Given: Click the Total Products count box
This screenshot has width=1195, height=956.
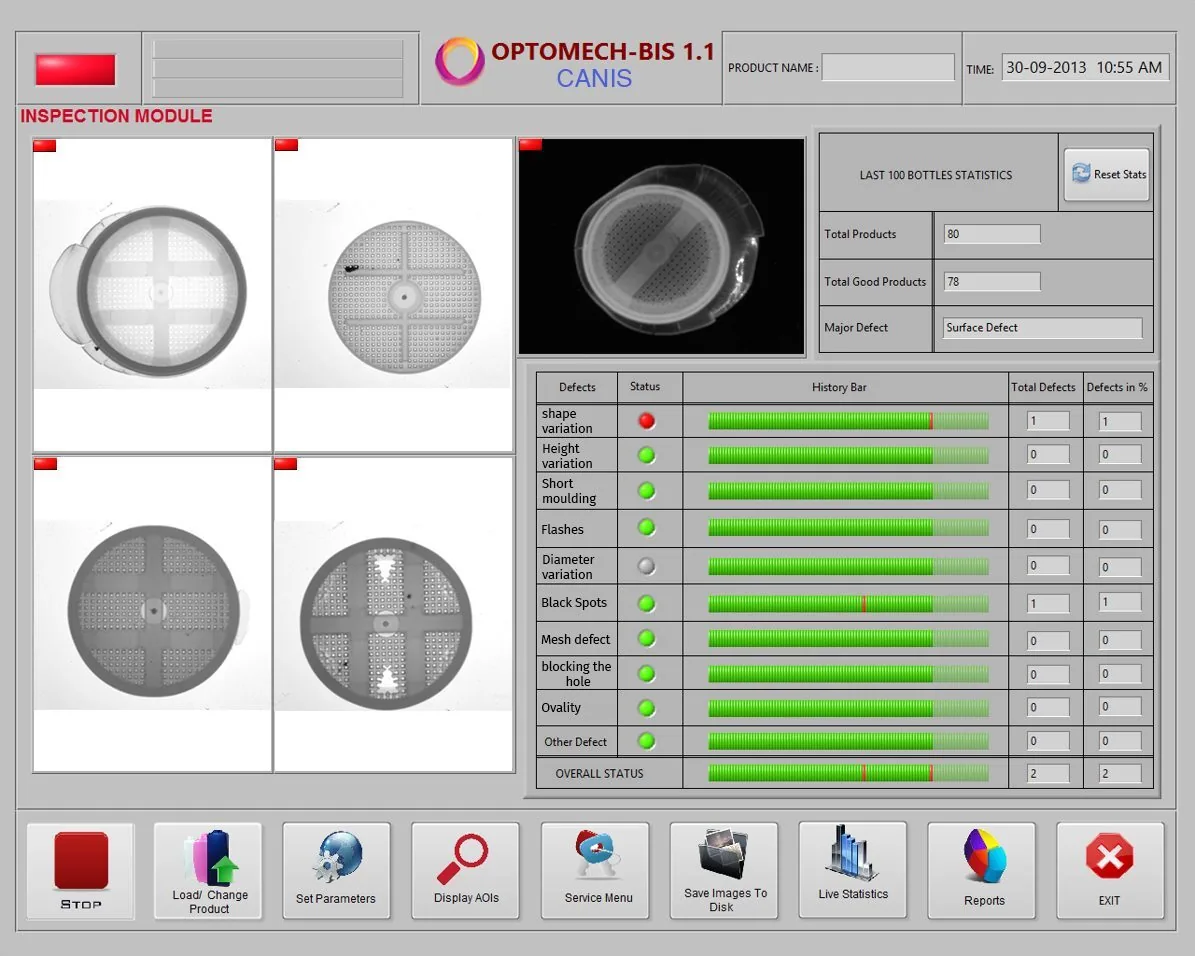Looking at the screenshot, I should tap(991, 233).
